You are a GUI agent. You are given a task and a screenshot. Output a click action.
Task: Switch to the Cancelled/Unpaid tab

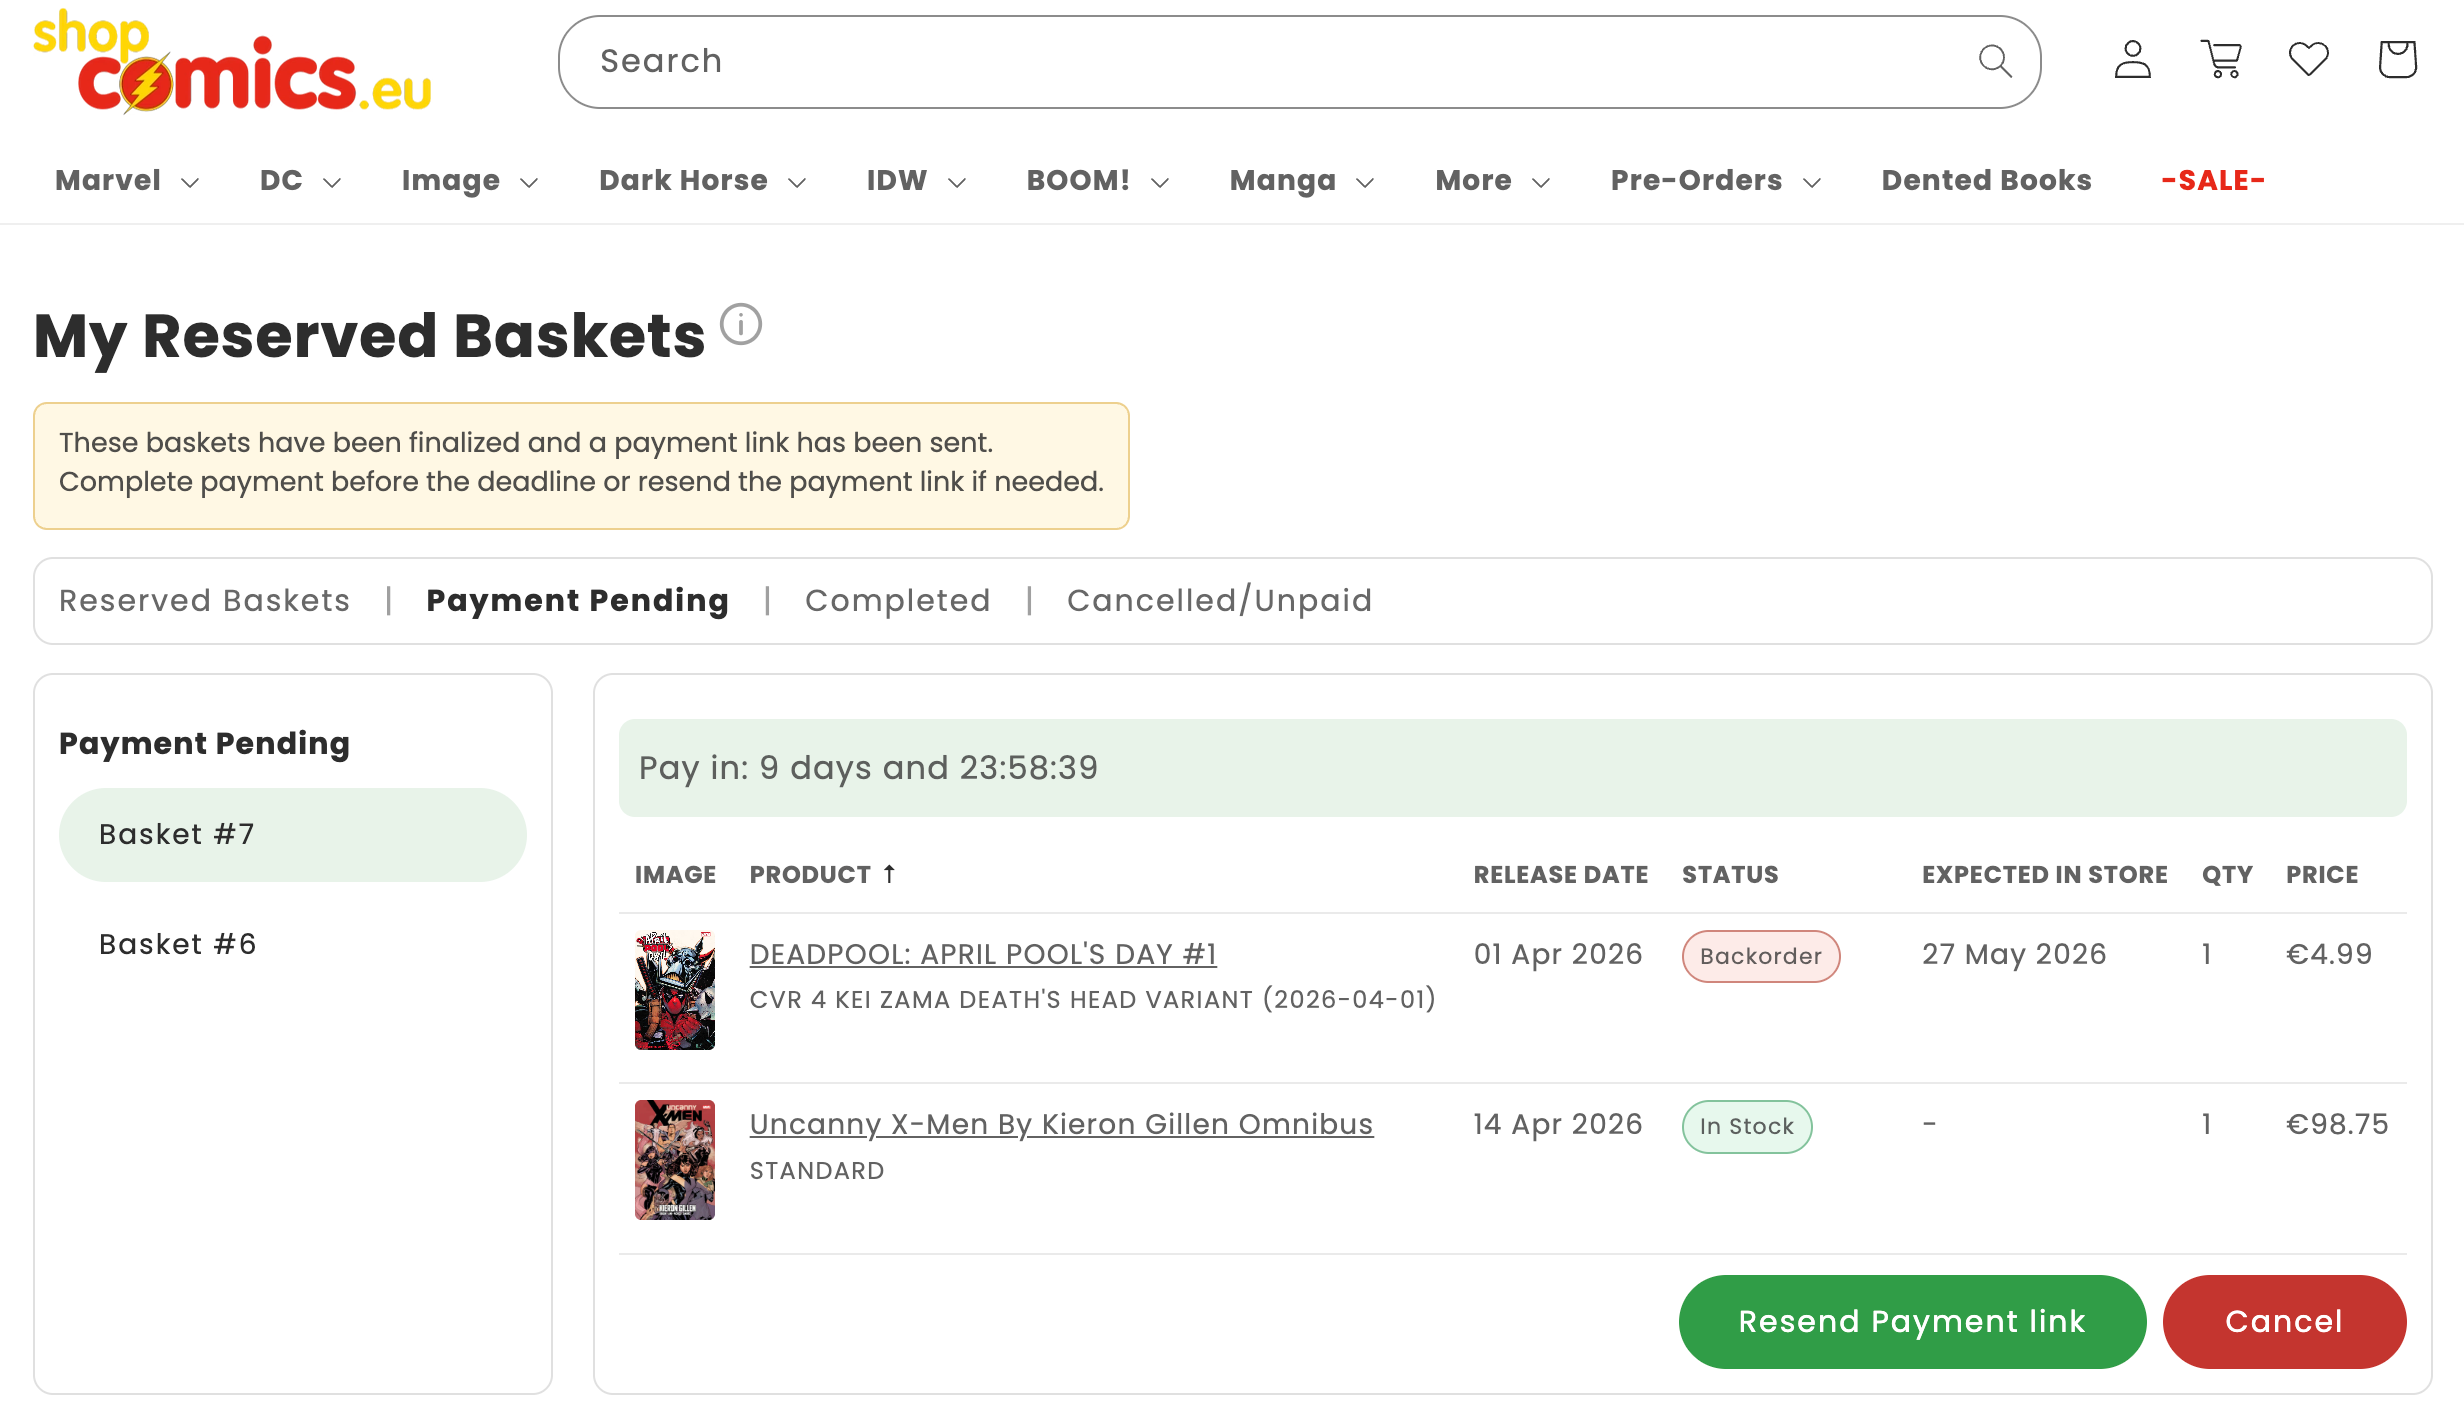(x=1219, y=601)
